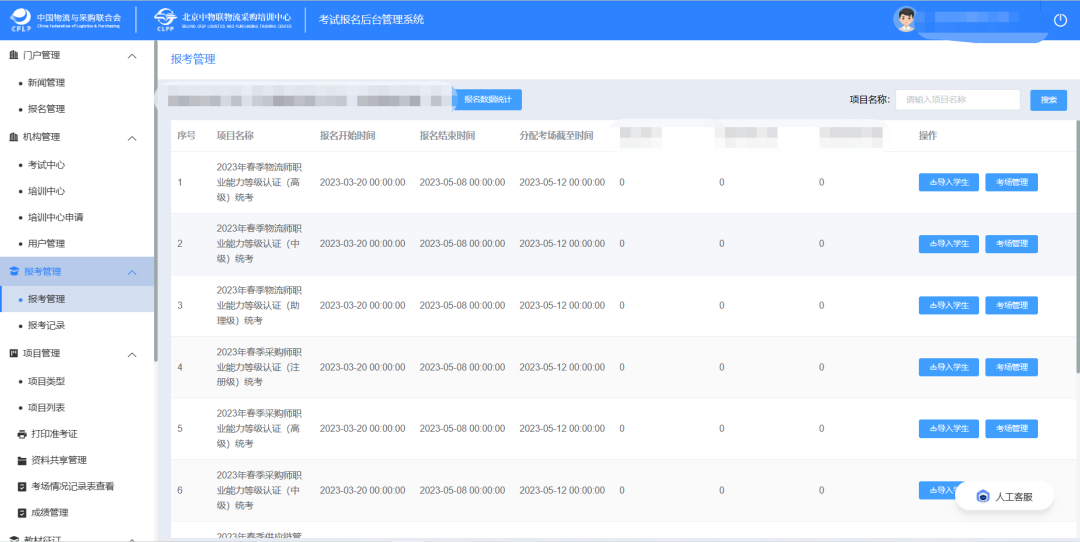Open 资料共享管理 menu item

pos(59,460)
